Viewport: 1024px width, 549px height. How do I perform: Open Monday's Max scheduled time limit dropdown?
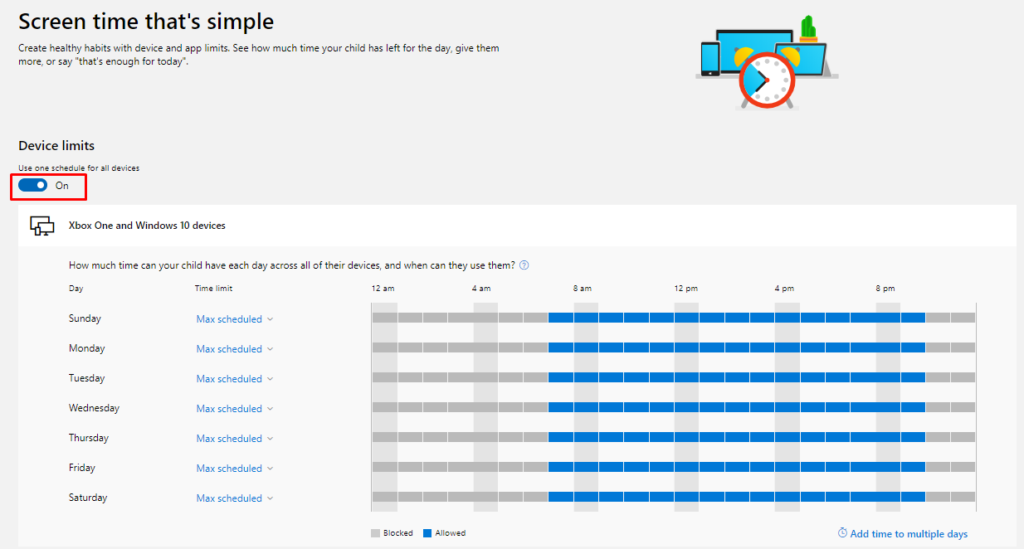(x=234, y=349)
